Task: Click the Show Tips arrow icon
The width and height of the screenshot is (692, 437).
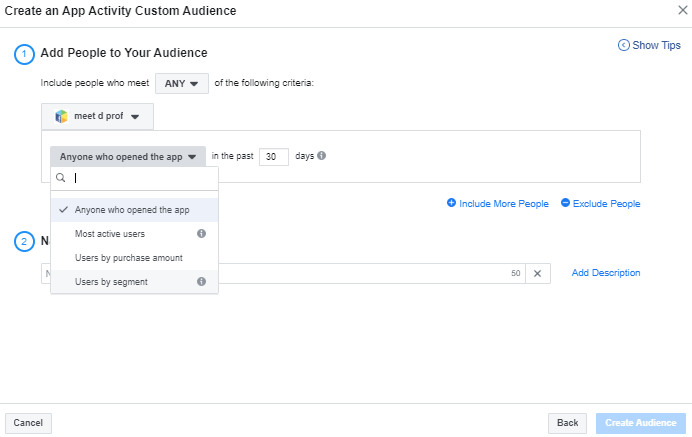Action: [x=624, y=45]
